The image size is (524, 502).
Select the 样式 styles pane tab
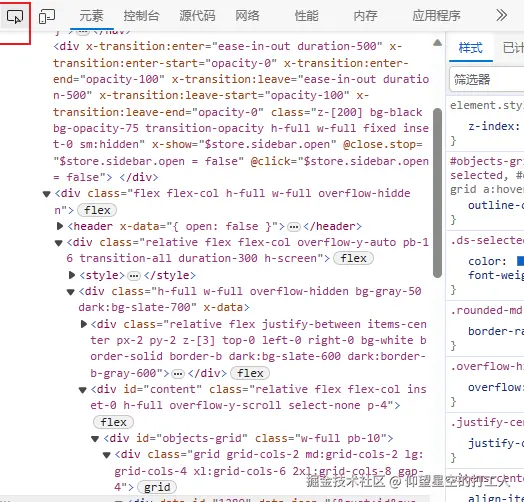471,48
